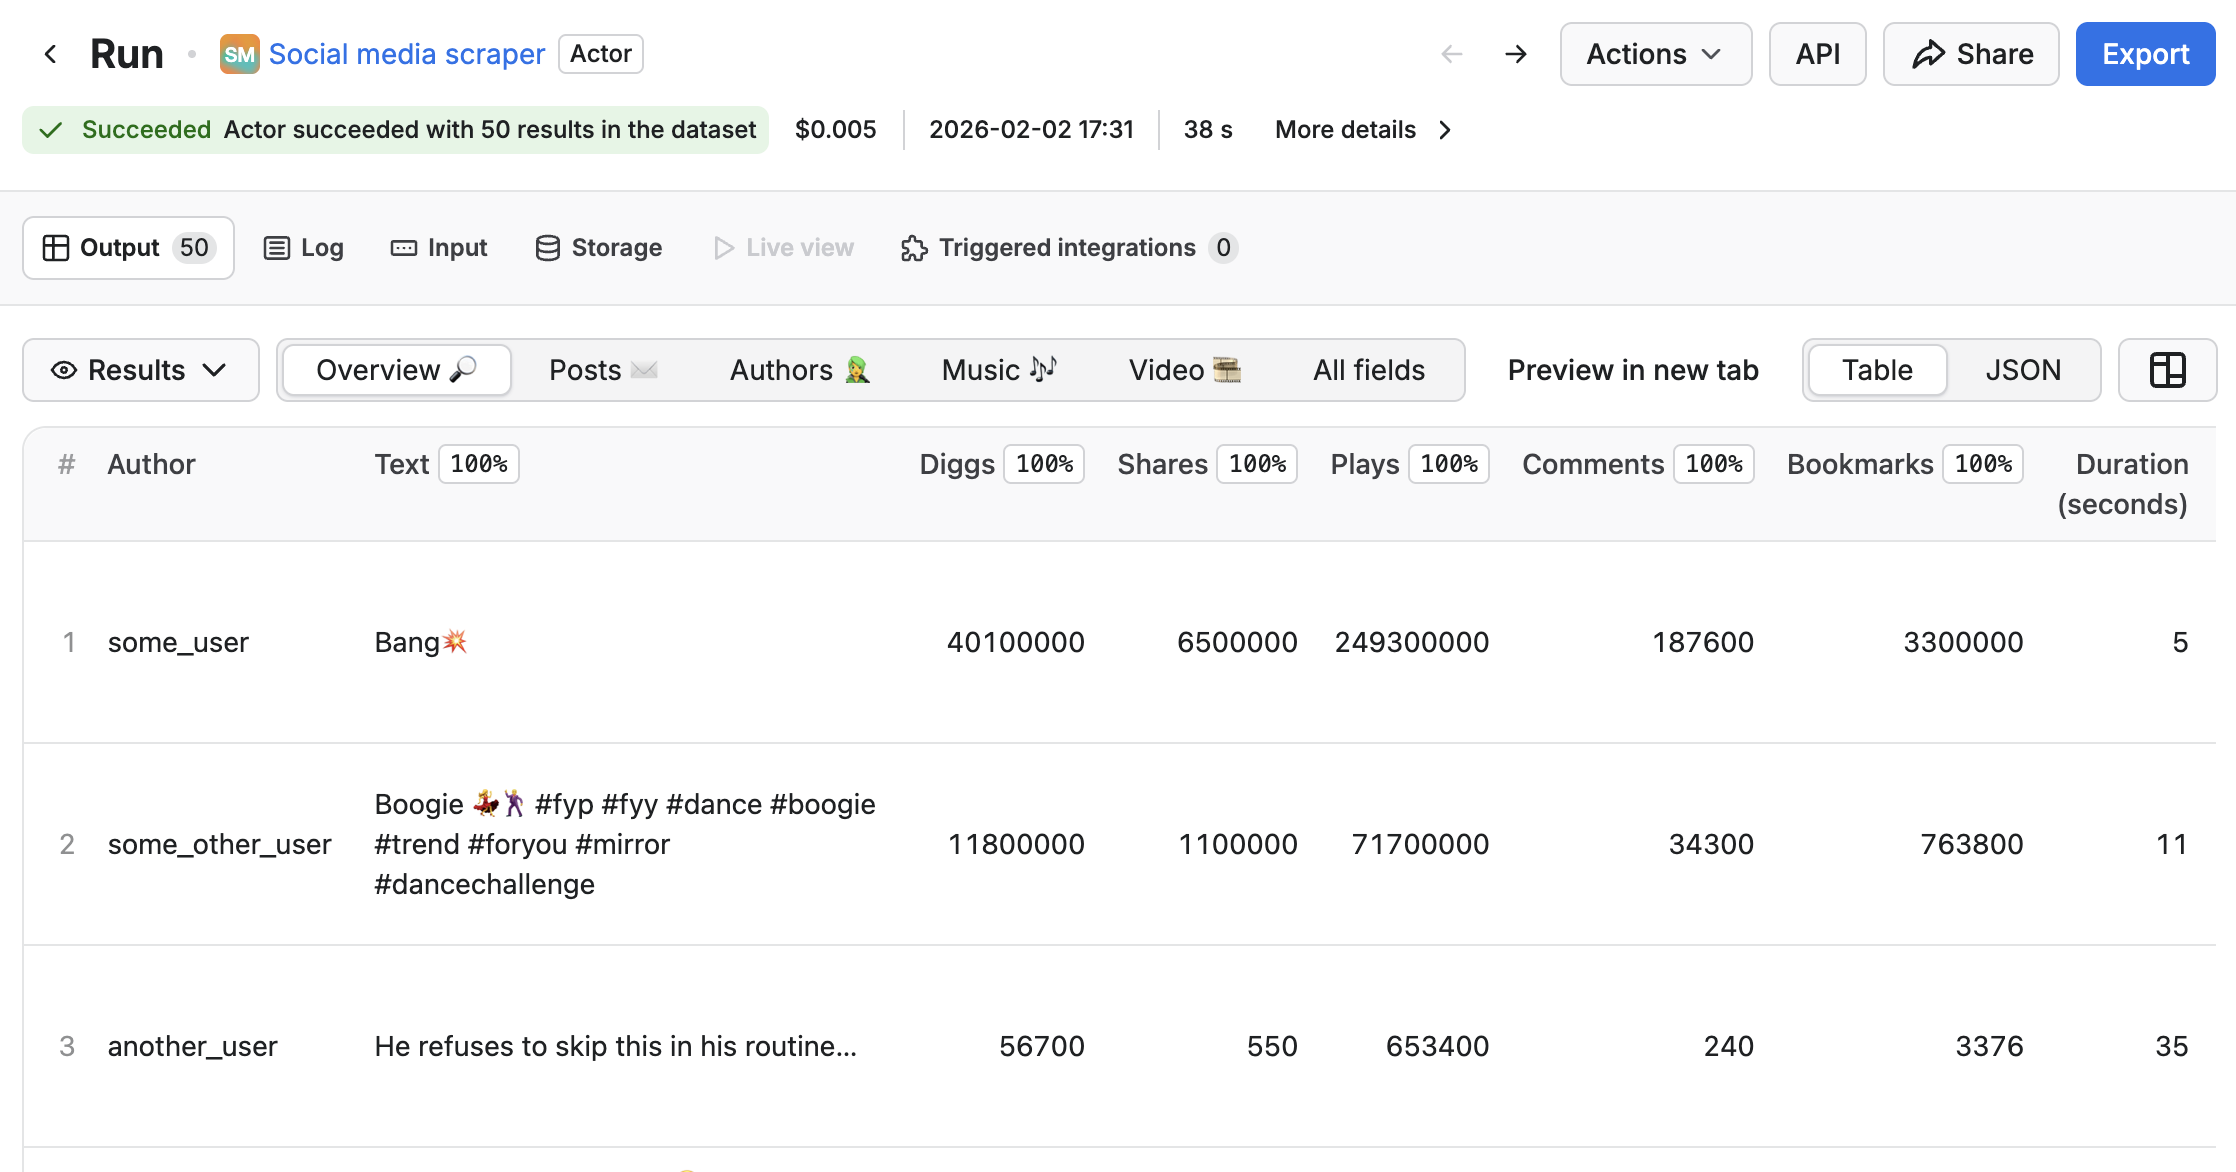Screen dimensions: 2236x1172
Task: Expand More details chevron
Action: (1444, 130)
